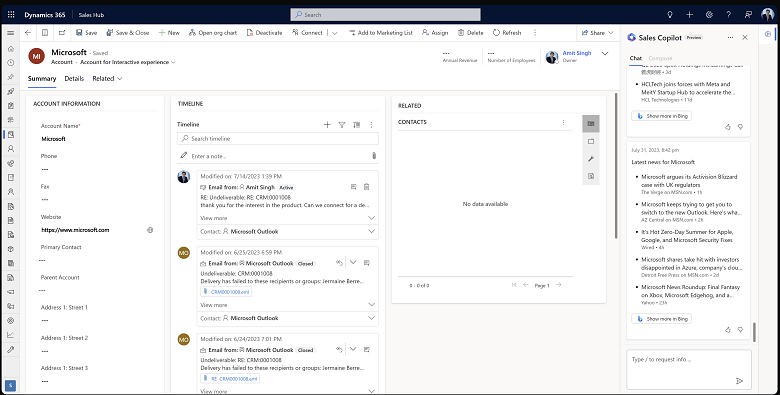This screenshot has width=780, height=395.
Task: Reply to the 6/25/2023 Microsoft Outlook email
Action: [339, 263]
